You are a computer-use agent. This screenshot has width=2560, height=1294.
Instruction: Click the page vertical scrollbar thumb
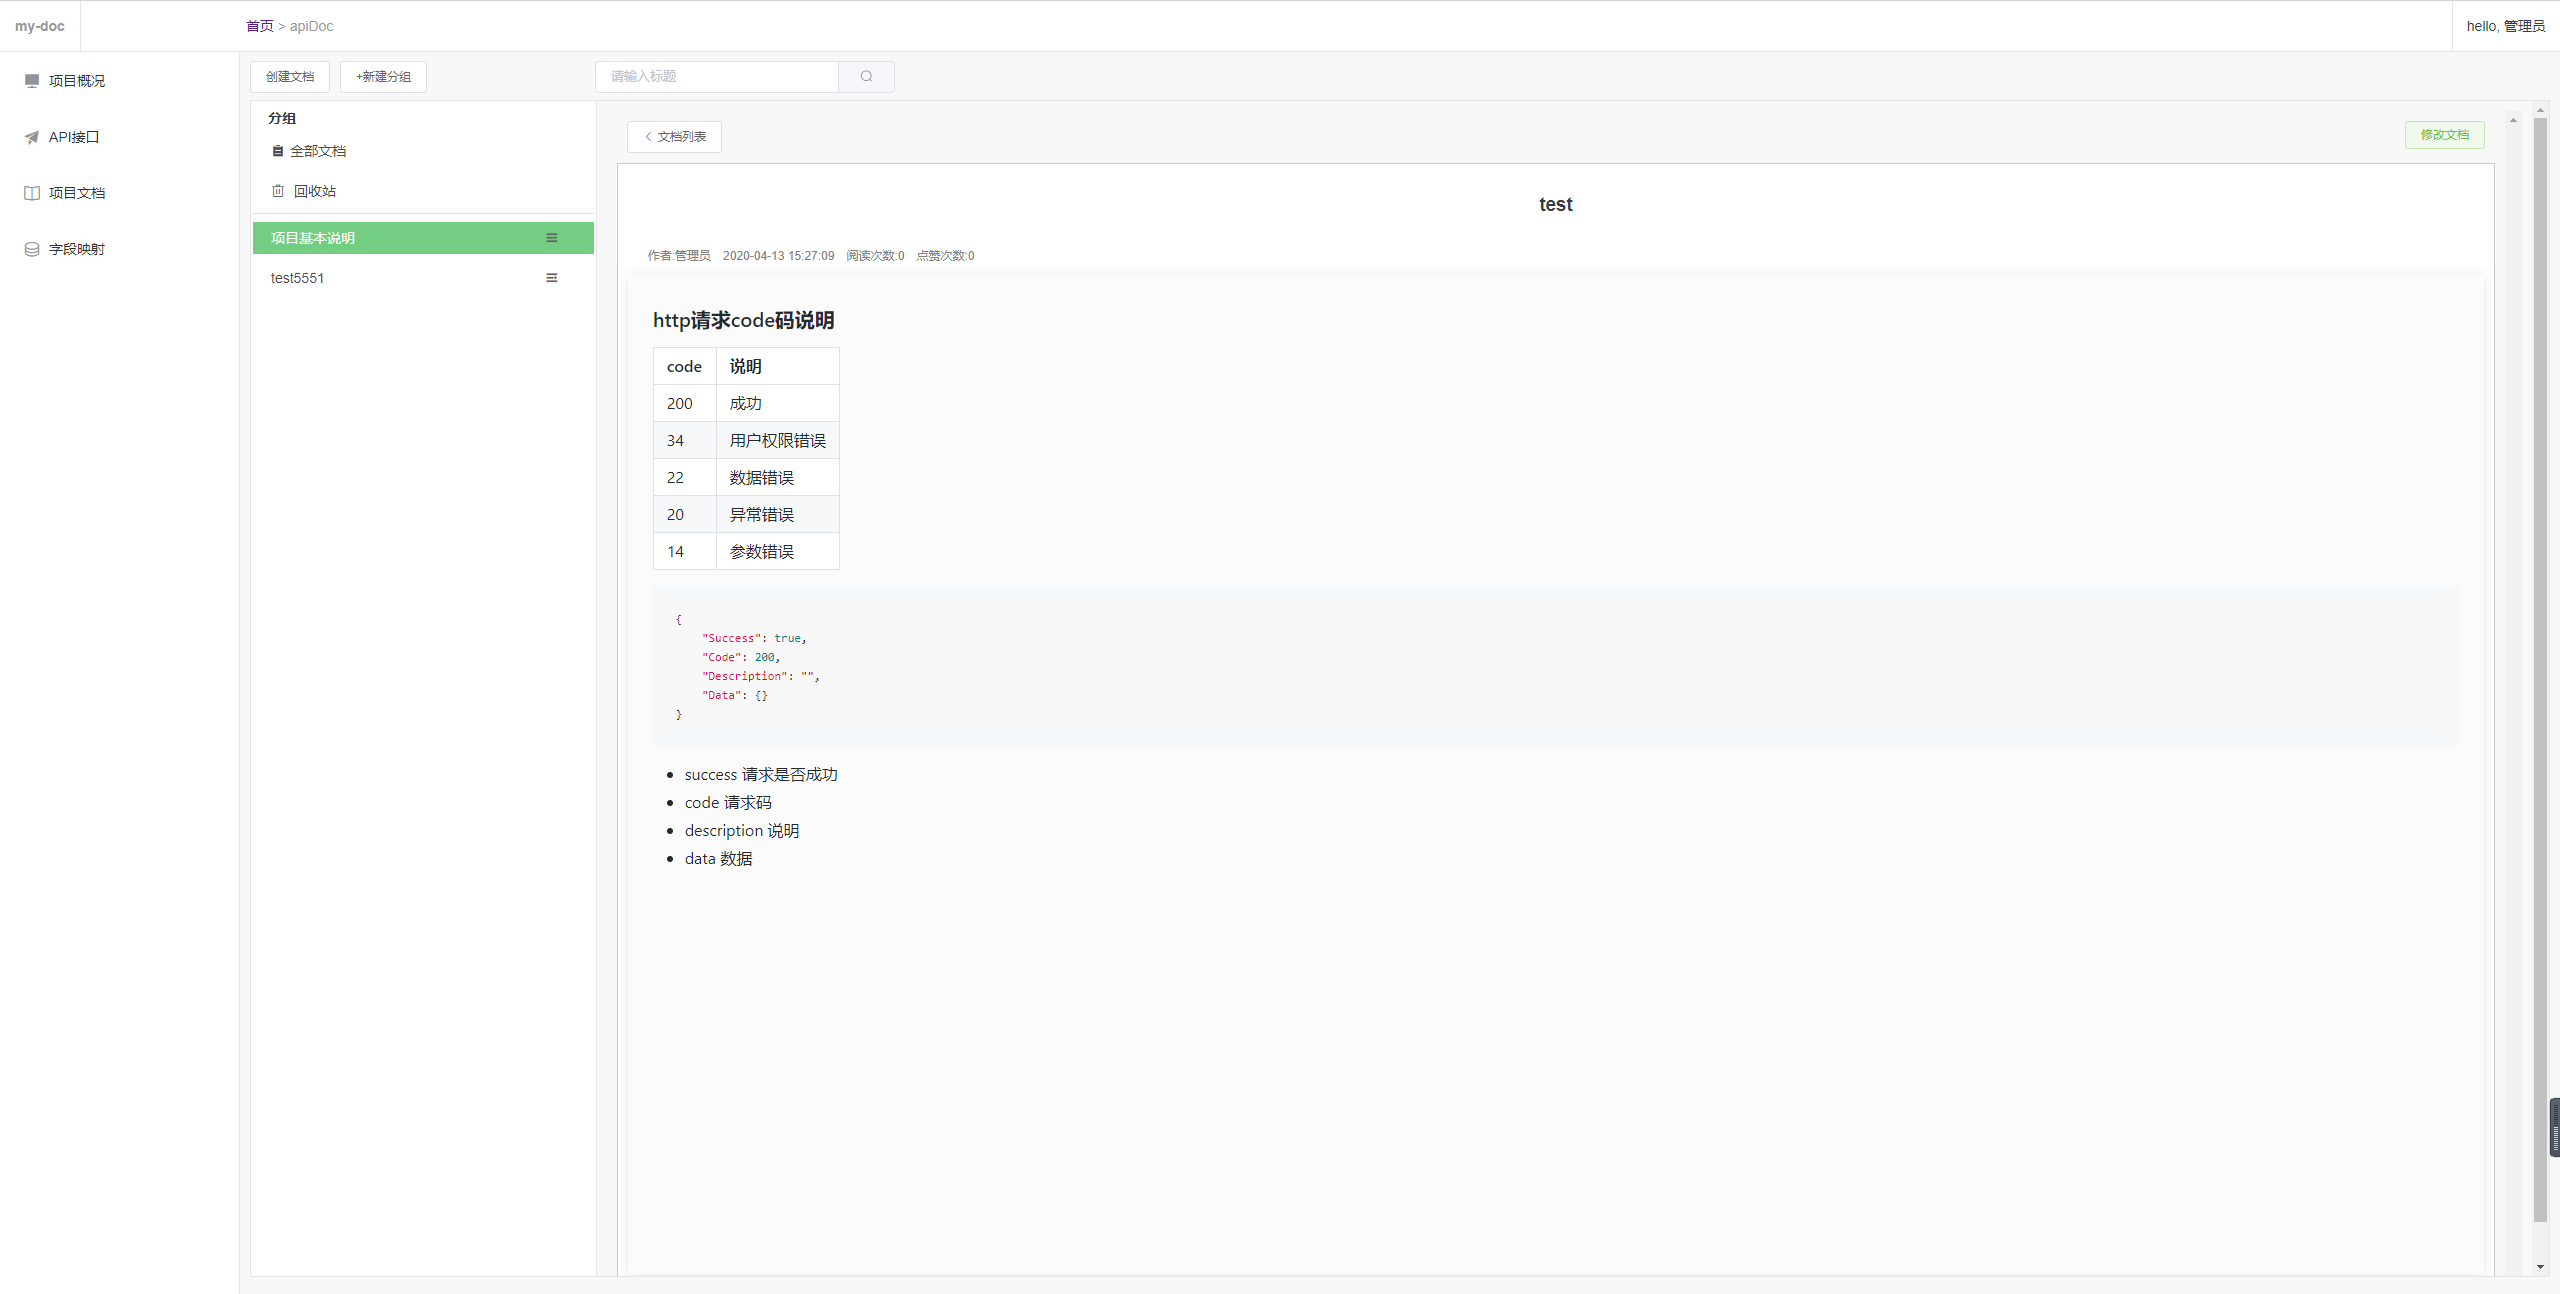tap(2541, 669)
